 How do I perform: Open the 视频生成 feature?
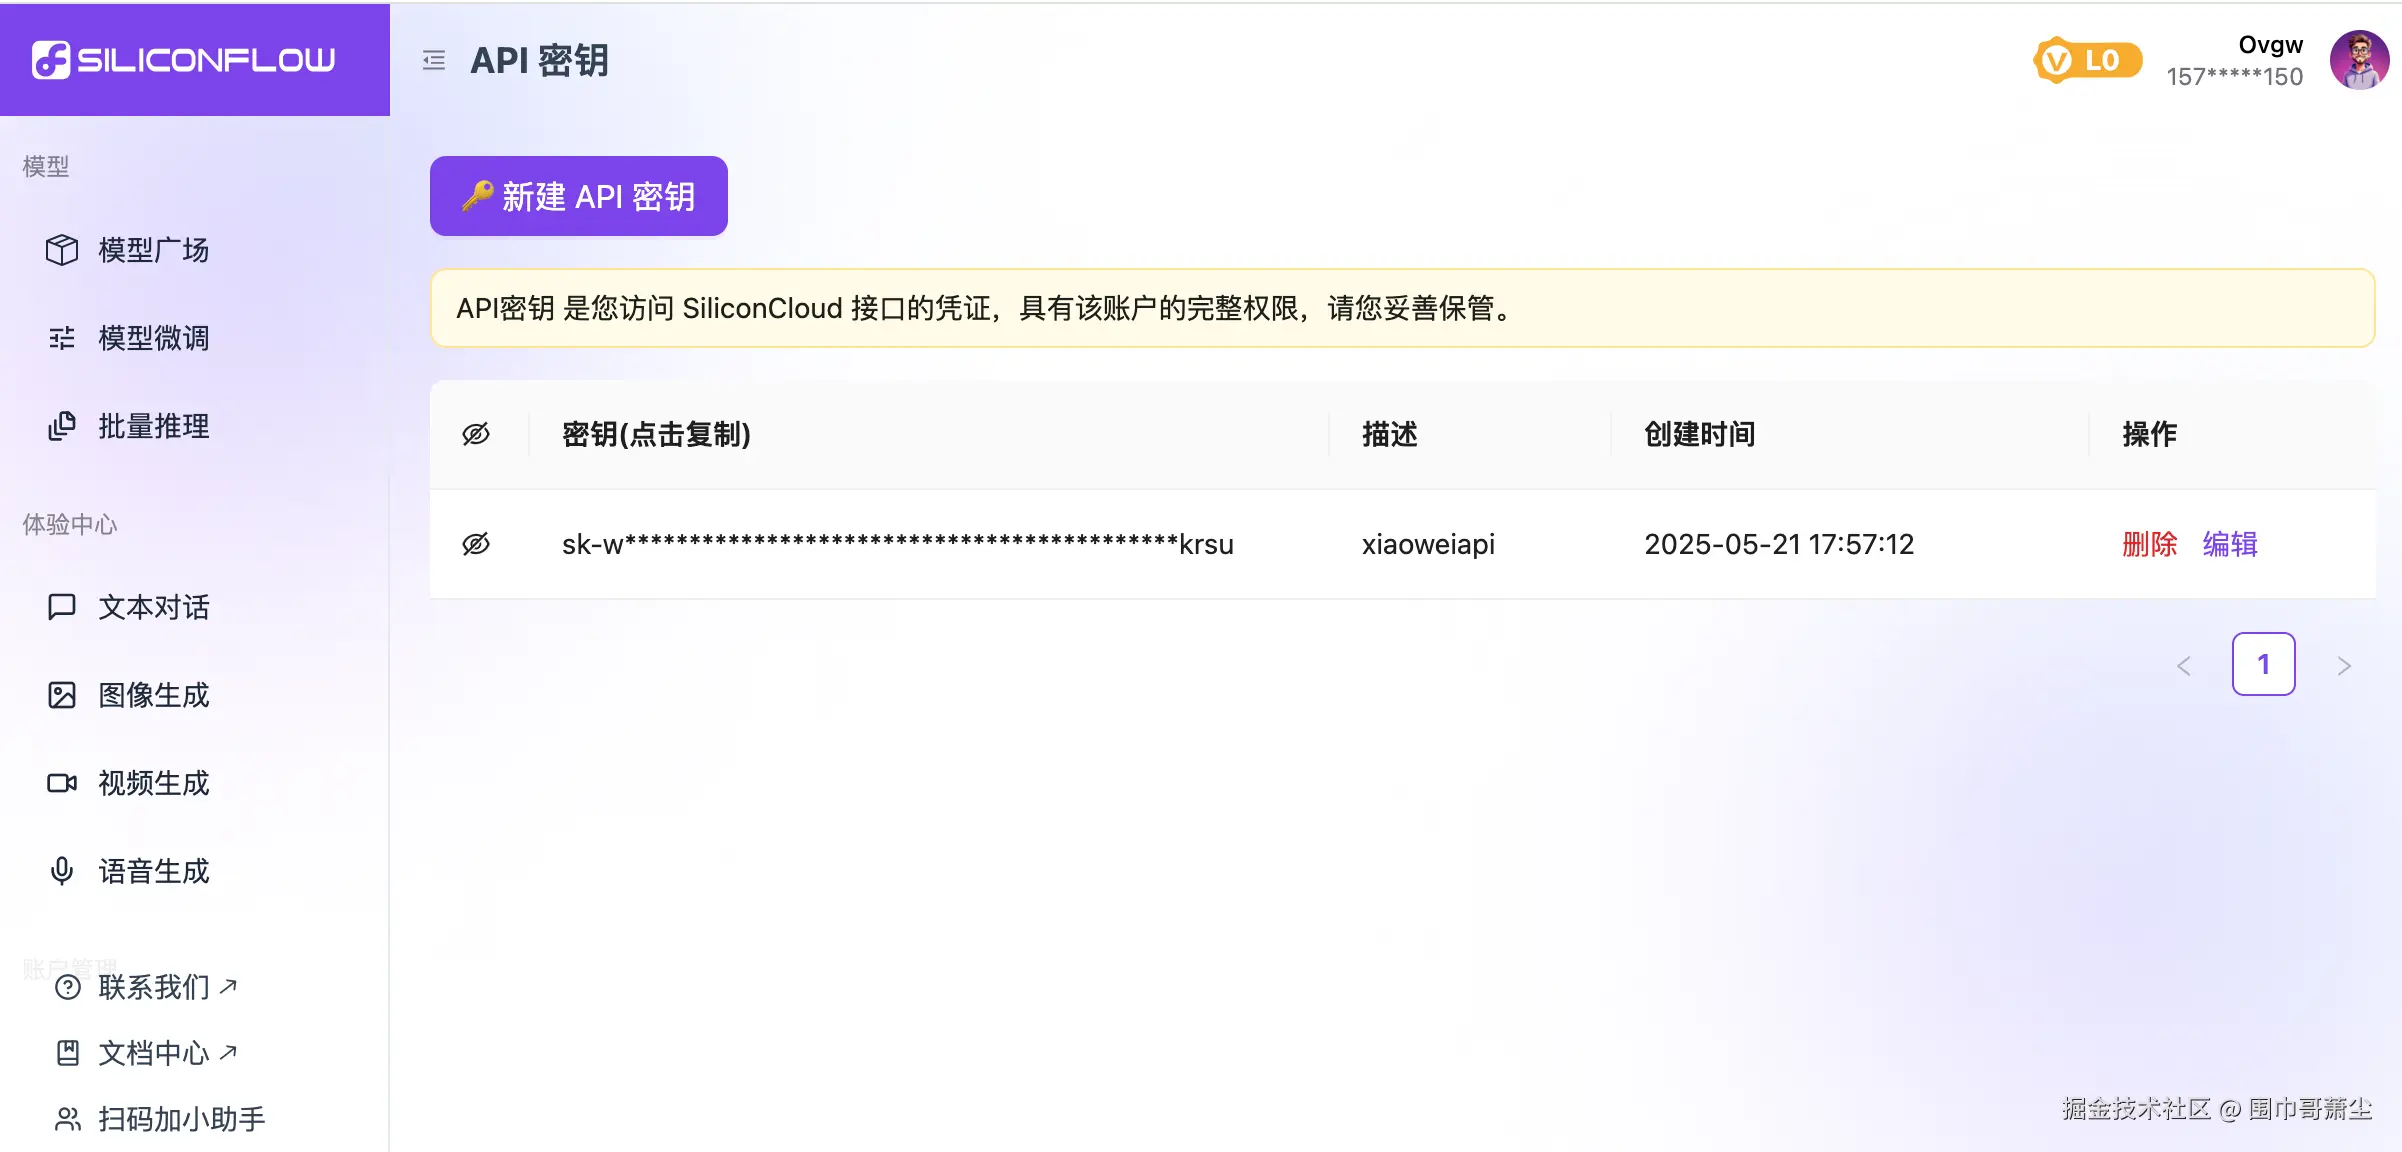151,783
